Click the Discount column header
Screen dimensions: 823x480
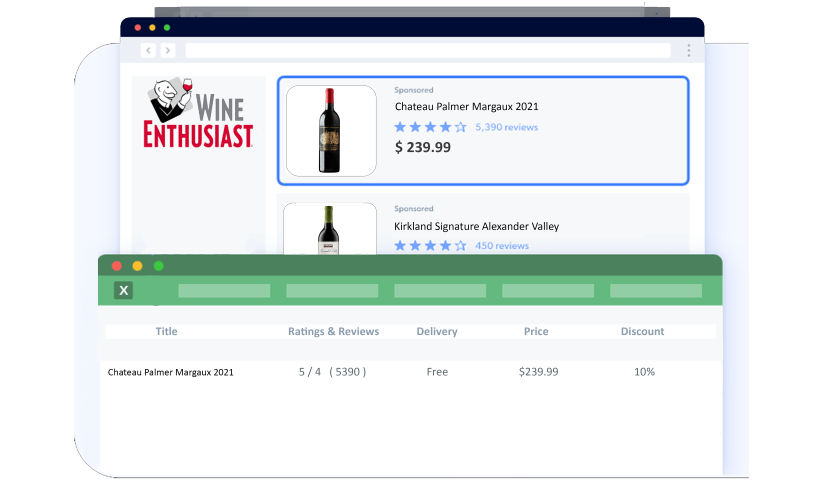click(x=642, y=332)
